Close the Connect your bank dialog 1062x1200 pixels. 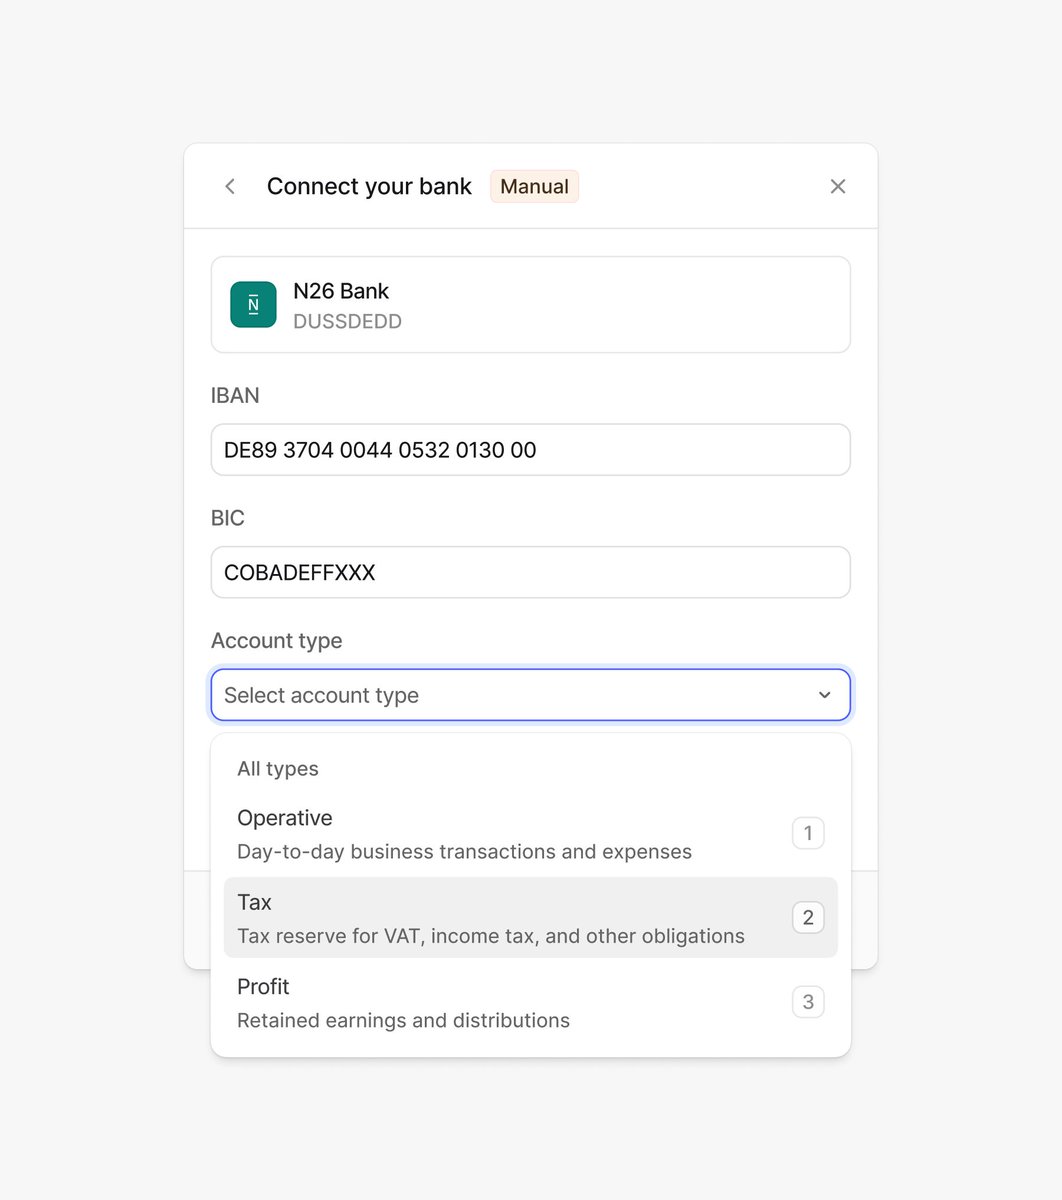click(x=838, y=186)
